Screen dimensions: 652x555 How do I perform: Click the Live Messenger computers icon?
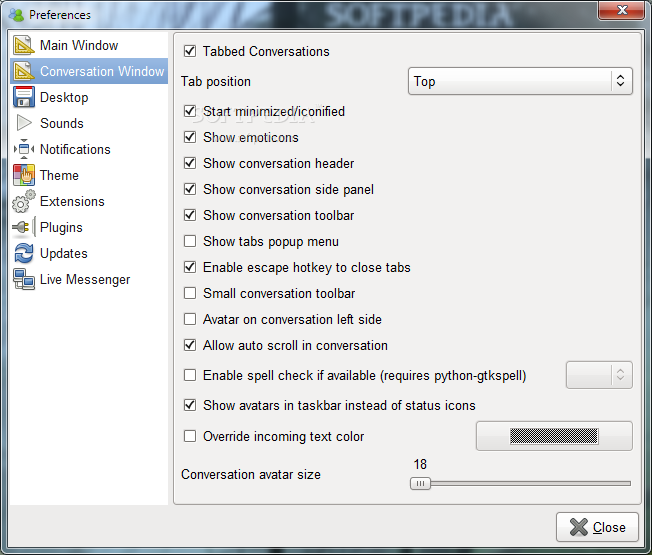24,279
